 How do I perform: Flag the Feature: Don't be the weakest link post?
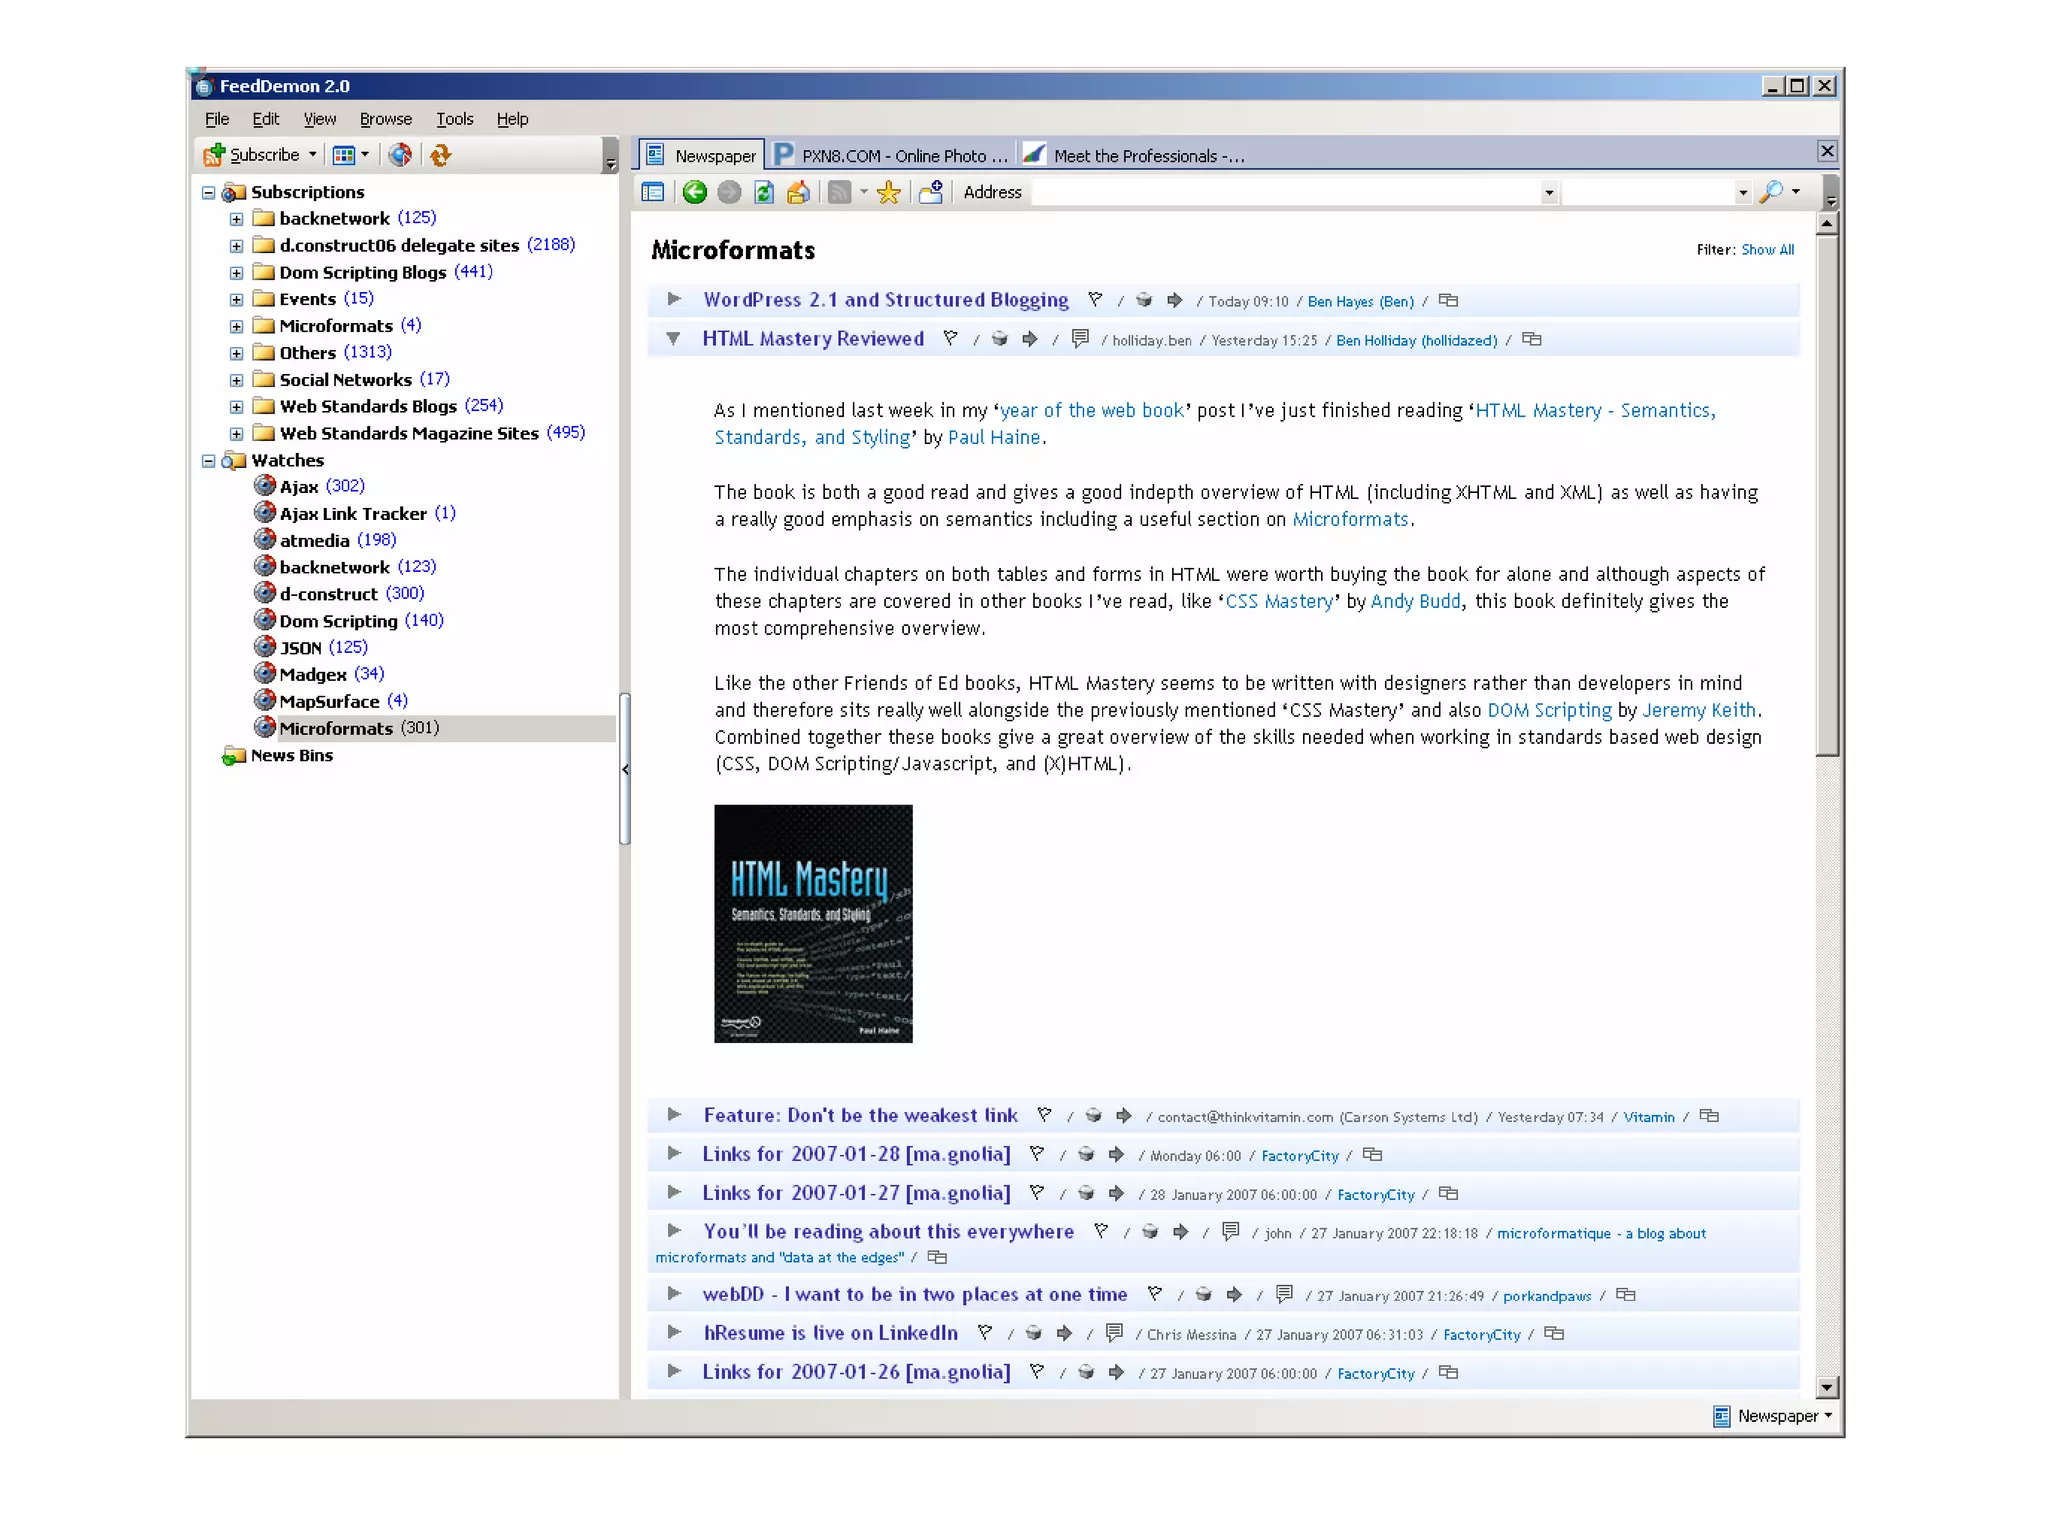tap(1045, 1115)
